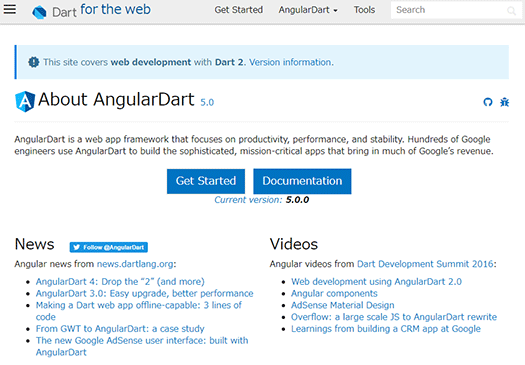Open the GitHub source icon
525x365 pixels.
(488, 102)
